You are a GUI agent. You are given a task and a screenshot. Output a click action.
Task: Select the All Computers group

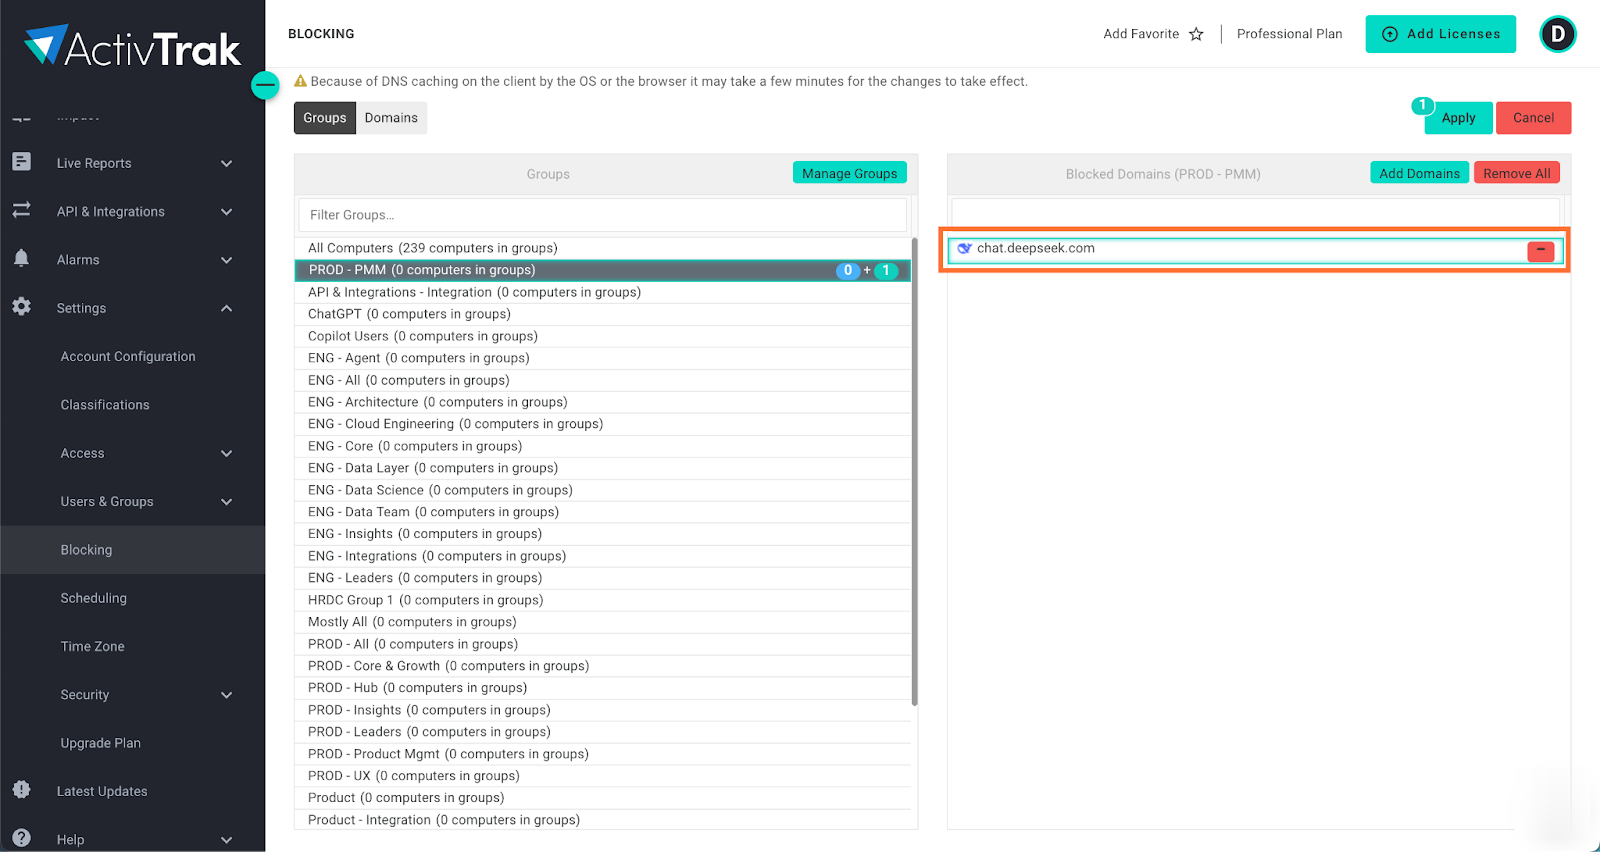click(x=602, y=248)
